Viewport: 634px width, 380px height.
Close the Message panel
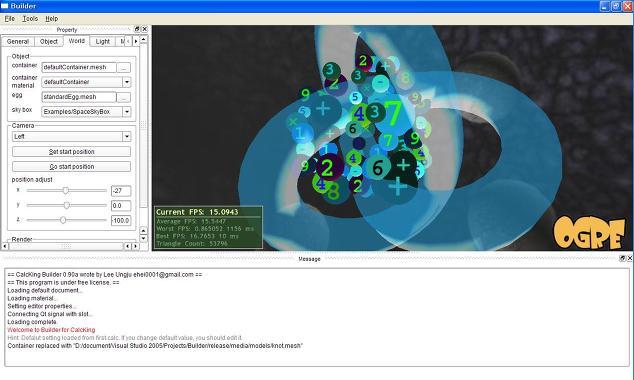click(630, 258)
